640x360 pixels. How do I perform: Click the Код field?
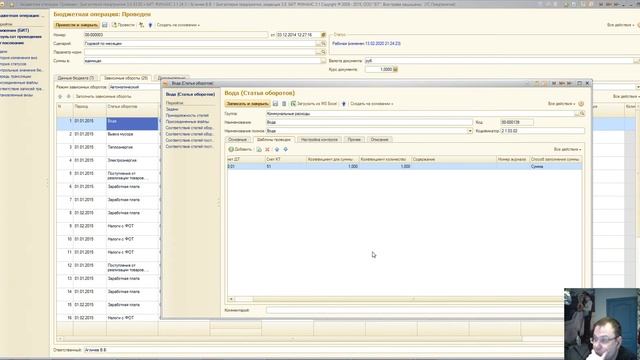(517, 122)
